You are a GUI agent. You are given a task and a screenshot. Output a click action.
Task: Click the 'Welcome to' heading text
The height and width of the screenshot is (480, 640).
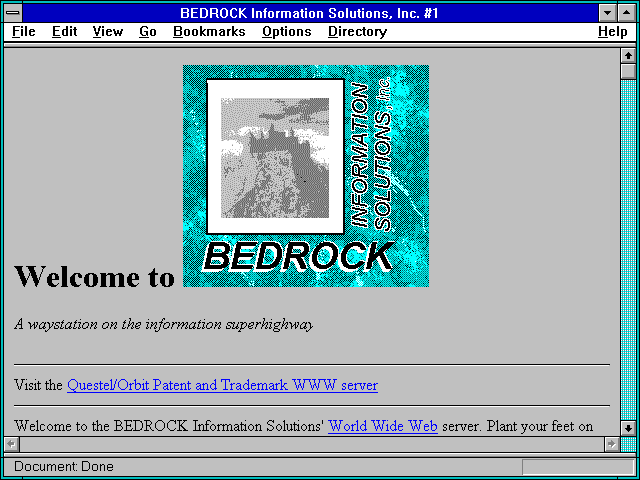point(94,276)
